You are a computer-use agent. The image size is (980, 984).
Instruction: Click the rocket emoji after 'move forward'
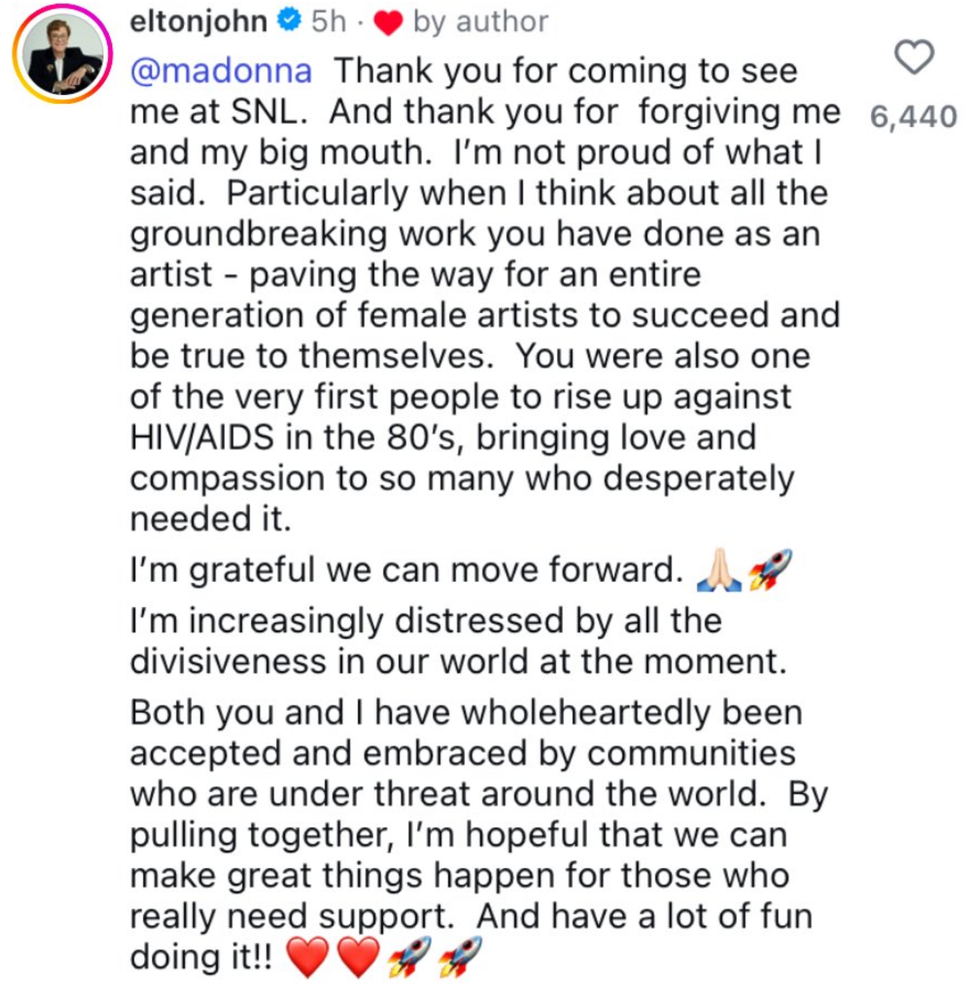(769, 570)
